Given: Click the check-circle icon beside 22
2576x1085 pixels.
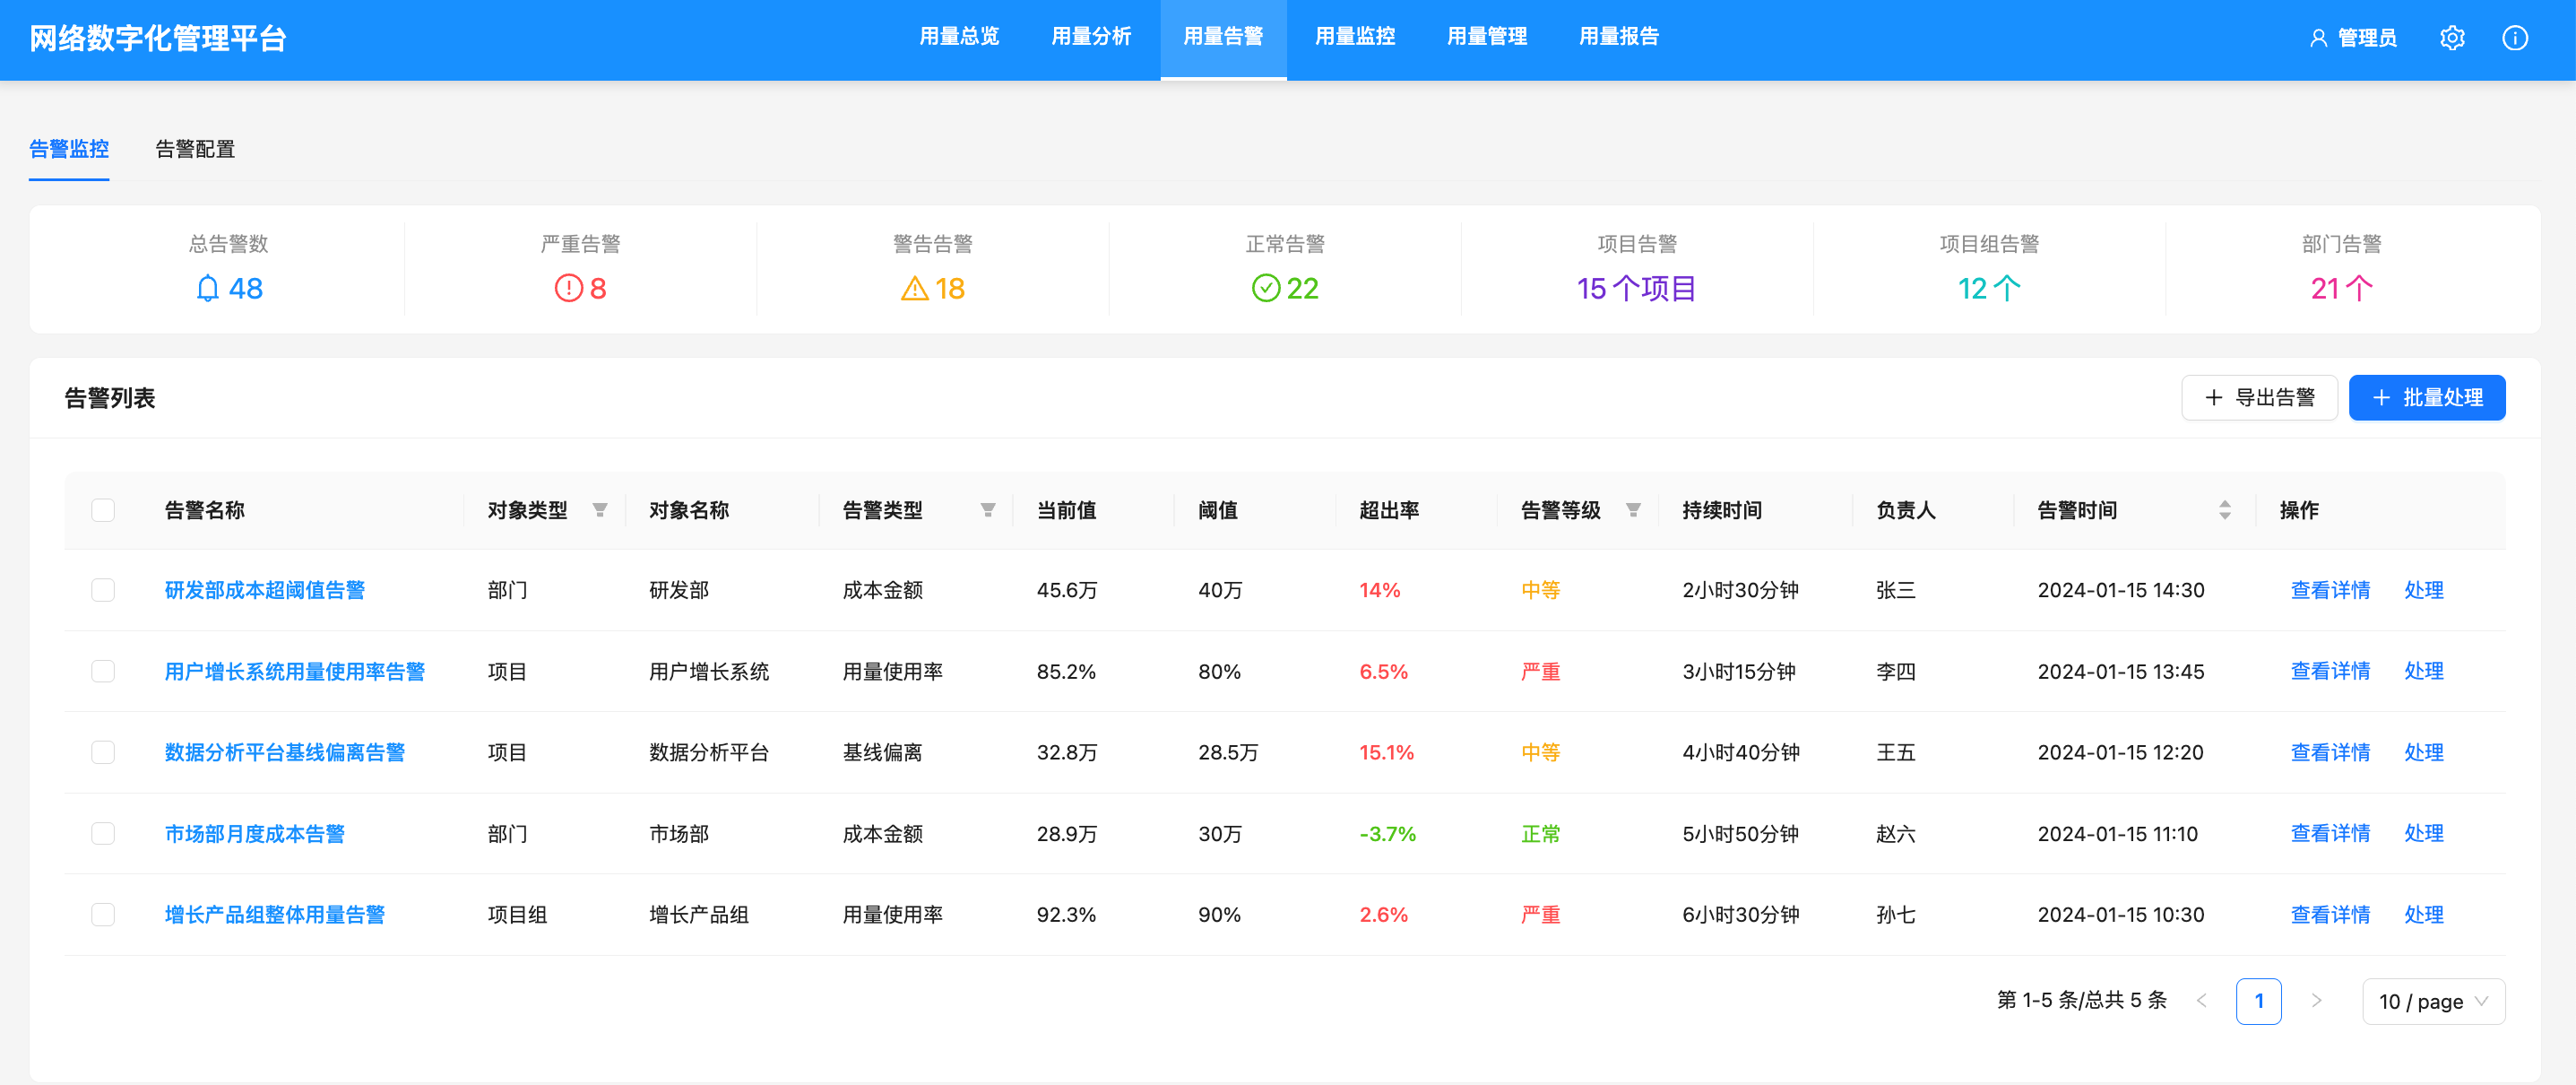Looking at the screenshot, I should pyautogui.click(x=1266, y=288).
